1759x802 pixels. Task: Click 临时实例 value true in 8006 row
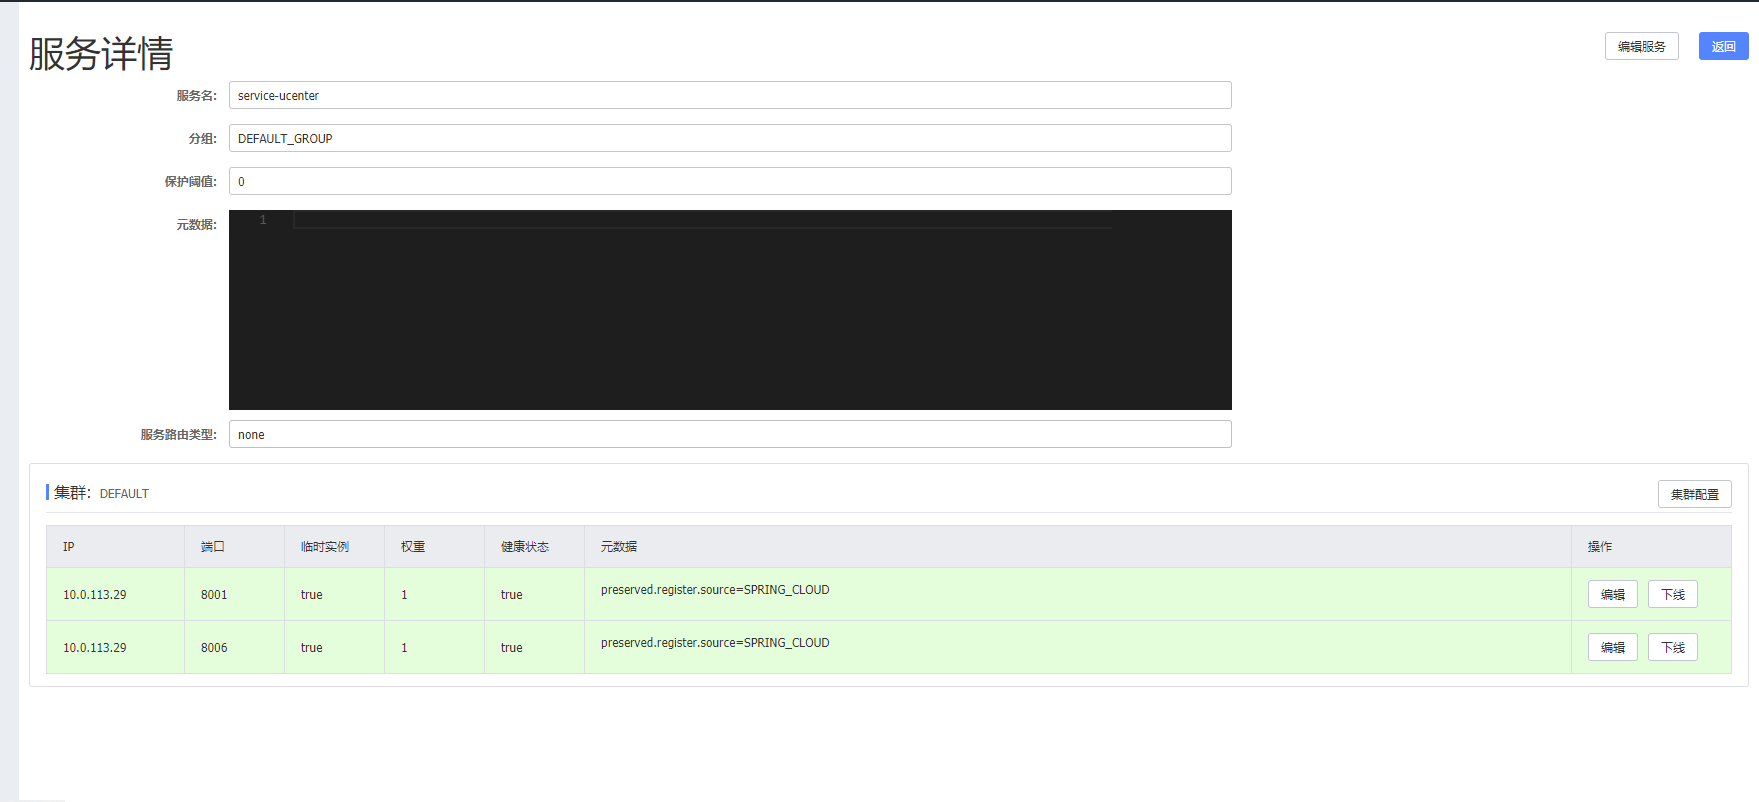[x=311, y=647]
